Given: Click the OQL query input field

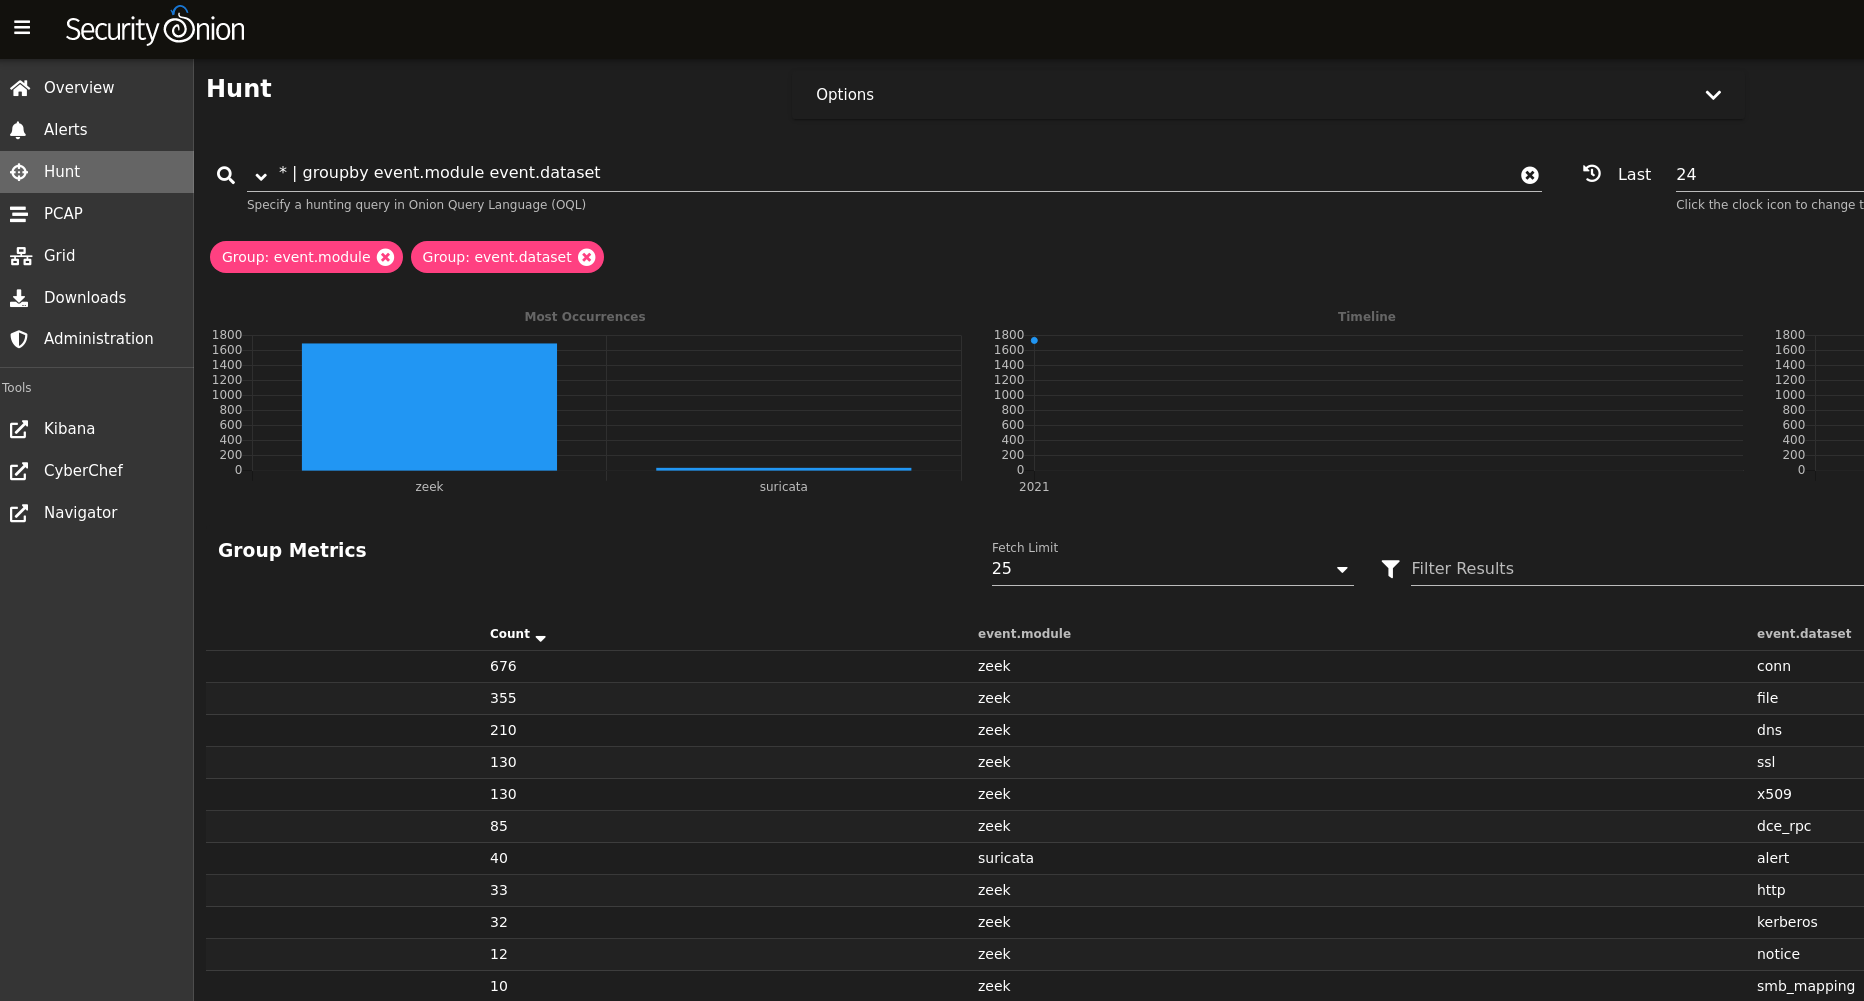Looking at the screenshot, I should click(x=895, y=173).
